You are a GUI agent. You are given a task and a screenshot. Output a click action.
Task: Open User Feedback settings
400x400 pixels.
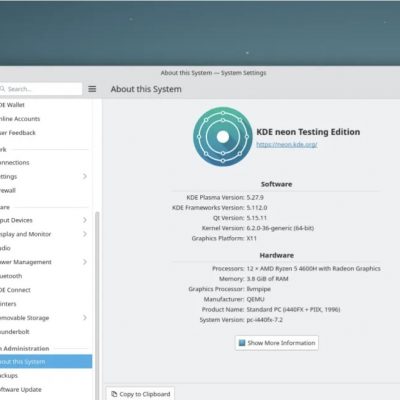coord(46,133)
